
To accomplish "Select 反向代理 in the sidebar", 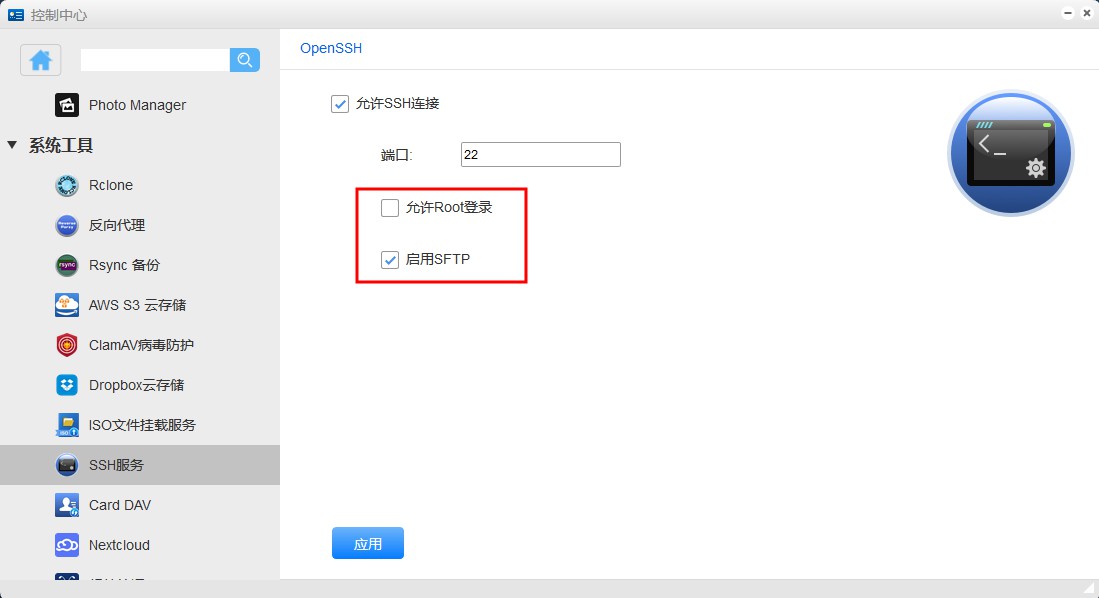I will click(x=117, y=225).
